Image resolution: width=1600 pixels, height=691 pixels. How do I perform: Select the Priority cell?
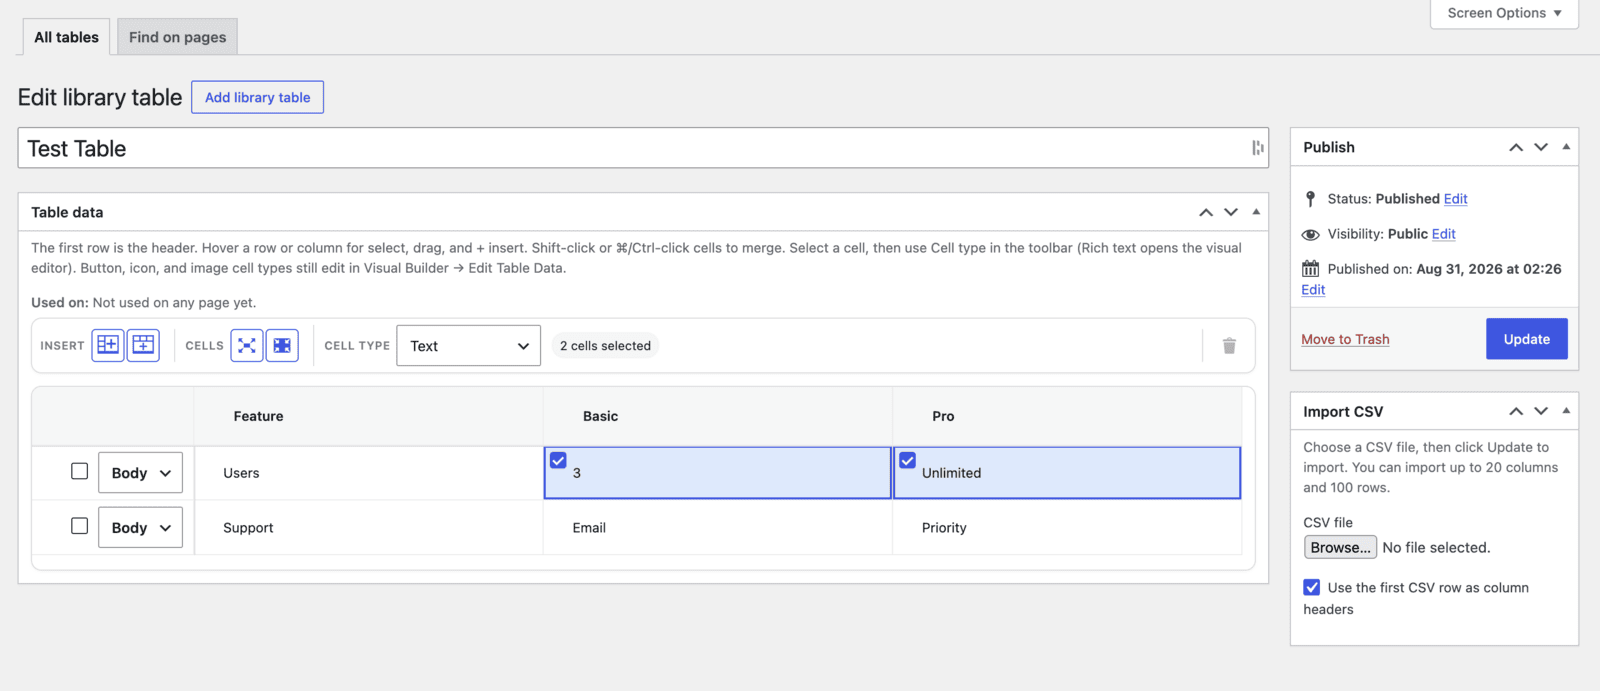click(1066, 527)
